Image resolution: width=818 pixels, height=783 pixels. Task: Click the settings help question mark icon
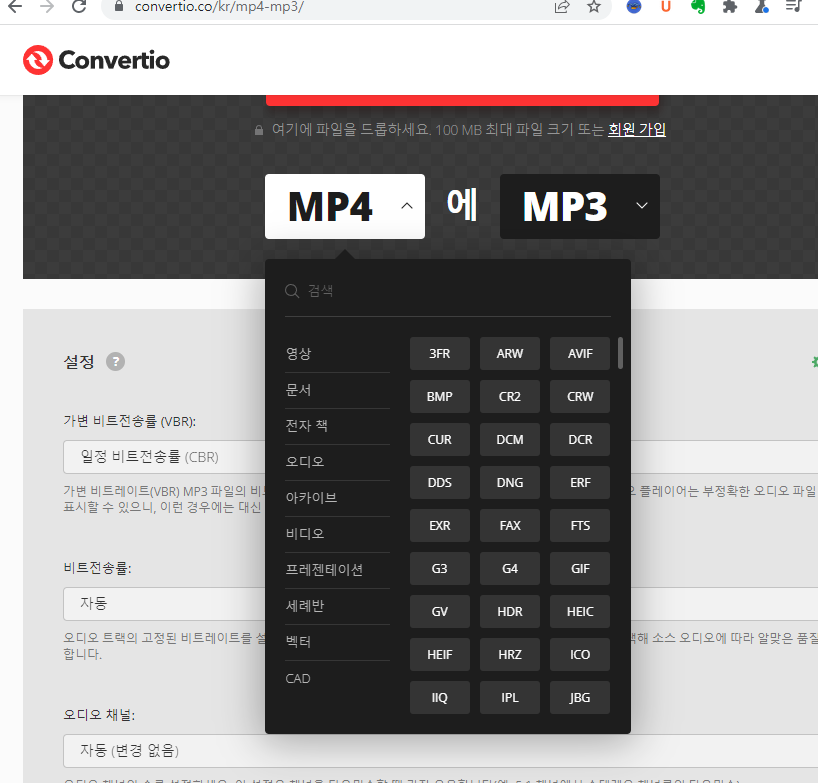[x=115, y=362]
